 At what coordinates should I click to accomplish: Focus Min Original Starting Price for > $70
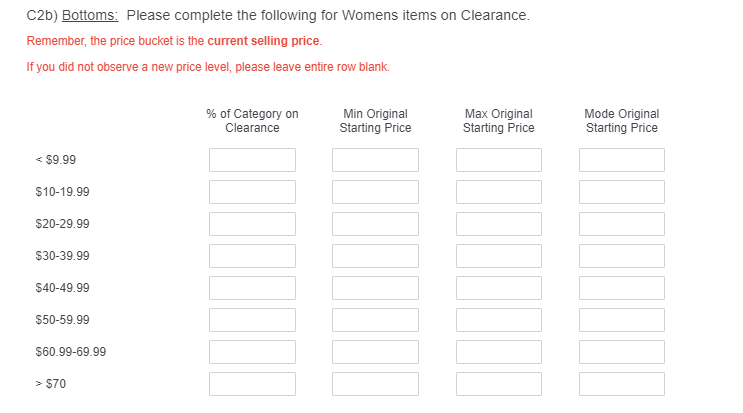tap(375, 384)
